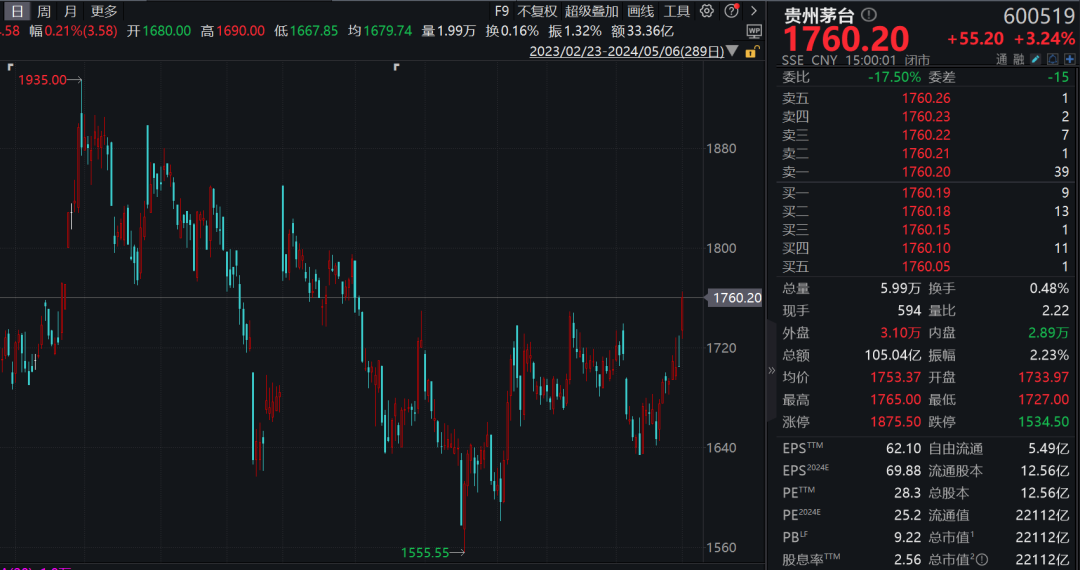The image size is (1080, 570).
Task: Open the 画线 drawing tools
Action: (x=640, y=11)
